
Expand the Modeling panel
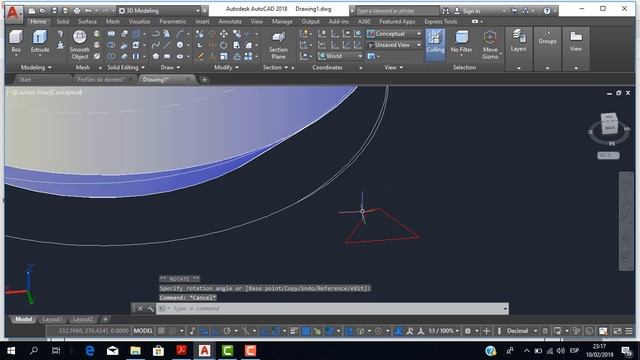point(36,67)
